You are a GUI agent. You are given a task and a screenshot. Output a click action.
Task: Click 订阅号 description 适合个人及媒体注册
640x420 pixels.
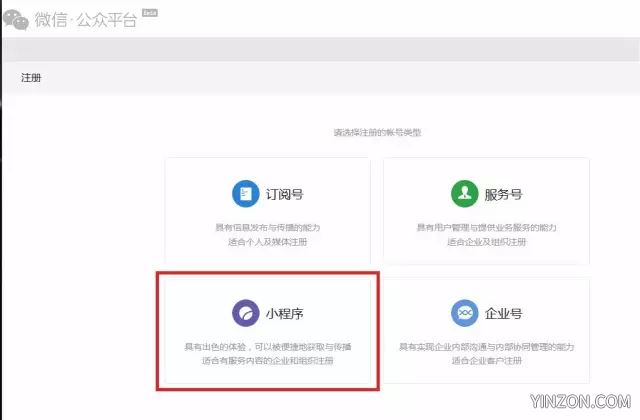(268, 242)
